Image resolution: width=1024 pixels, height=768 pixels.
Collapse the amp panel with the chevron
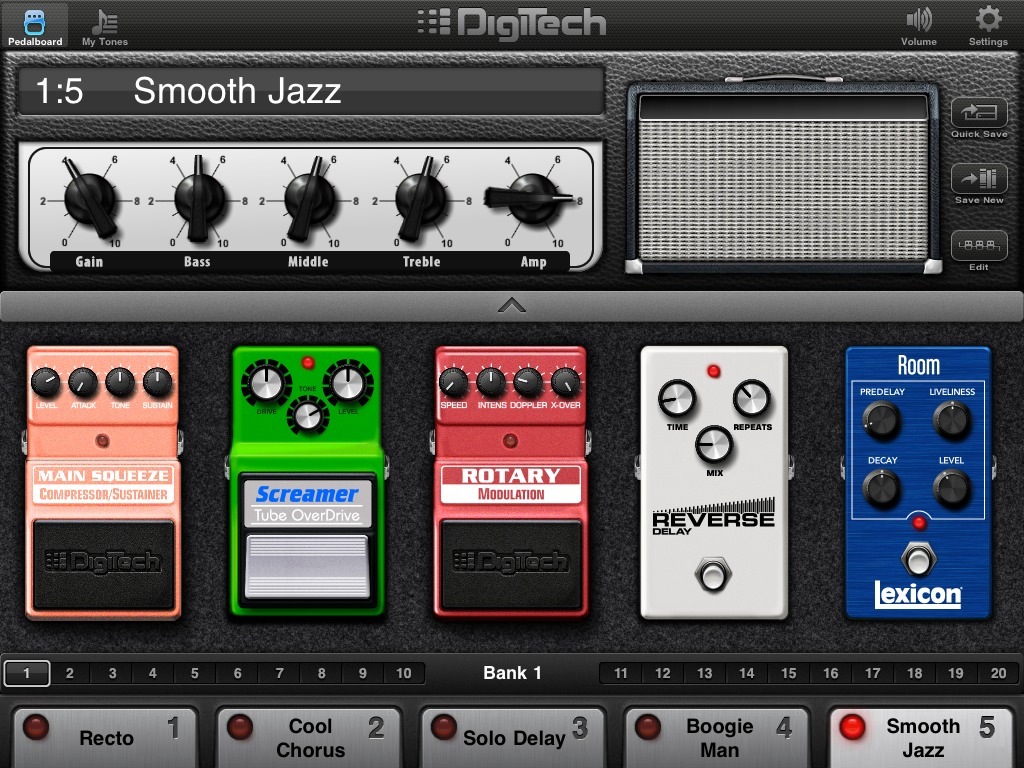tap(511, 306)
